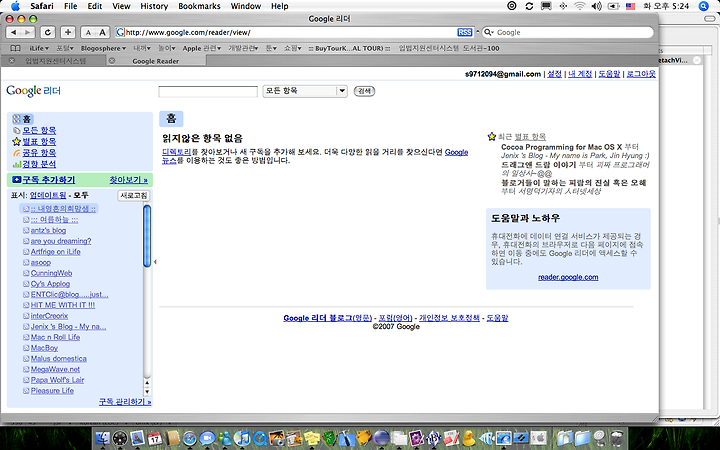720x450 pixels.
Task: Open the 모든 항목 search scope dropdown
Action: pos(305,91)
